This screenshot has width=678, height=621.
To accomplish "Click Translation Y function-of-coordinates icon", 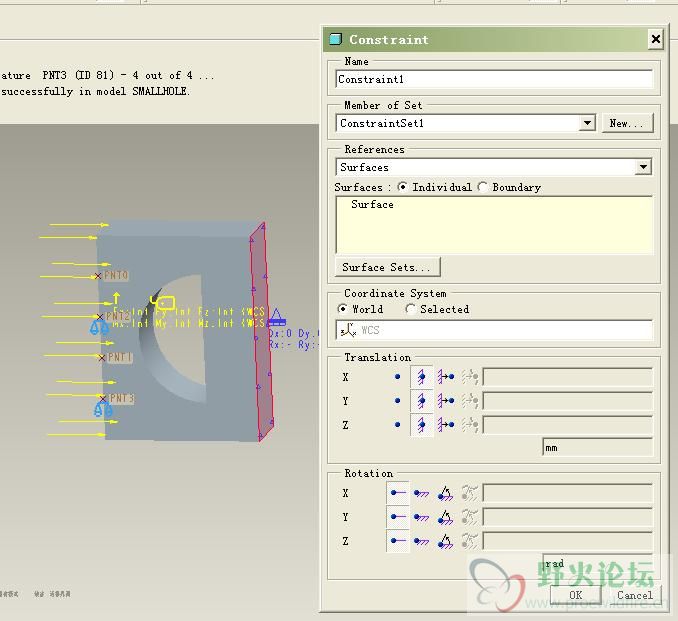I will [470, 401].
